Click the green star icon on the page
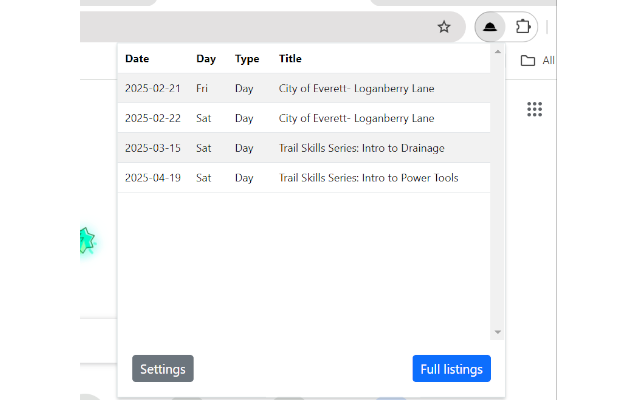This screenshot has width=640, height=400. (x=87, y=240)
